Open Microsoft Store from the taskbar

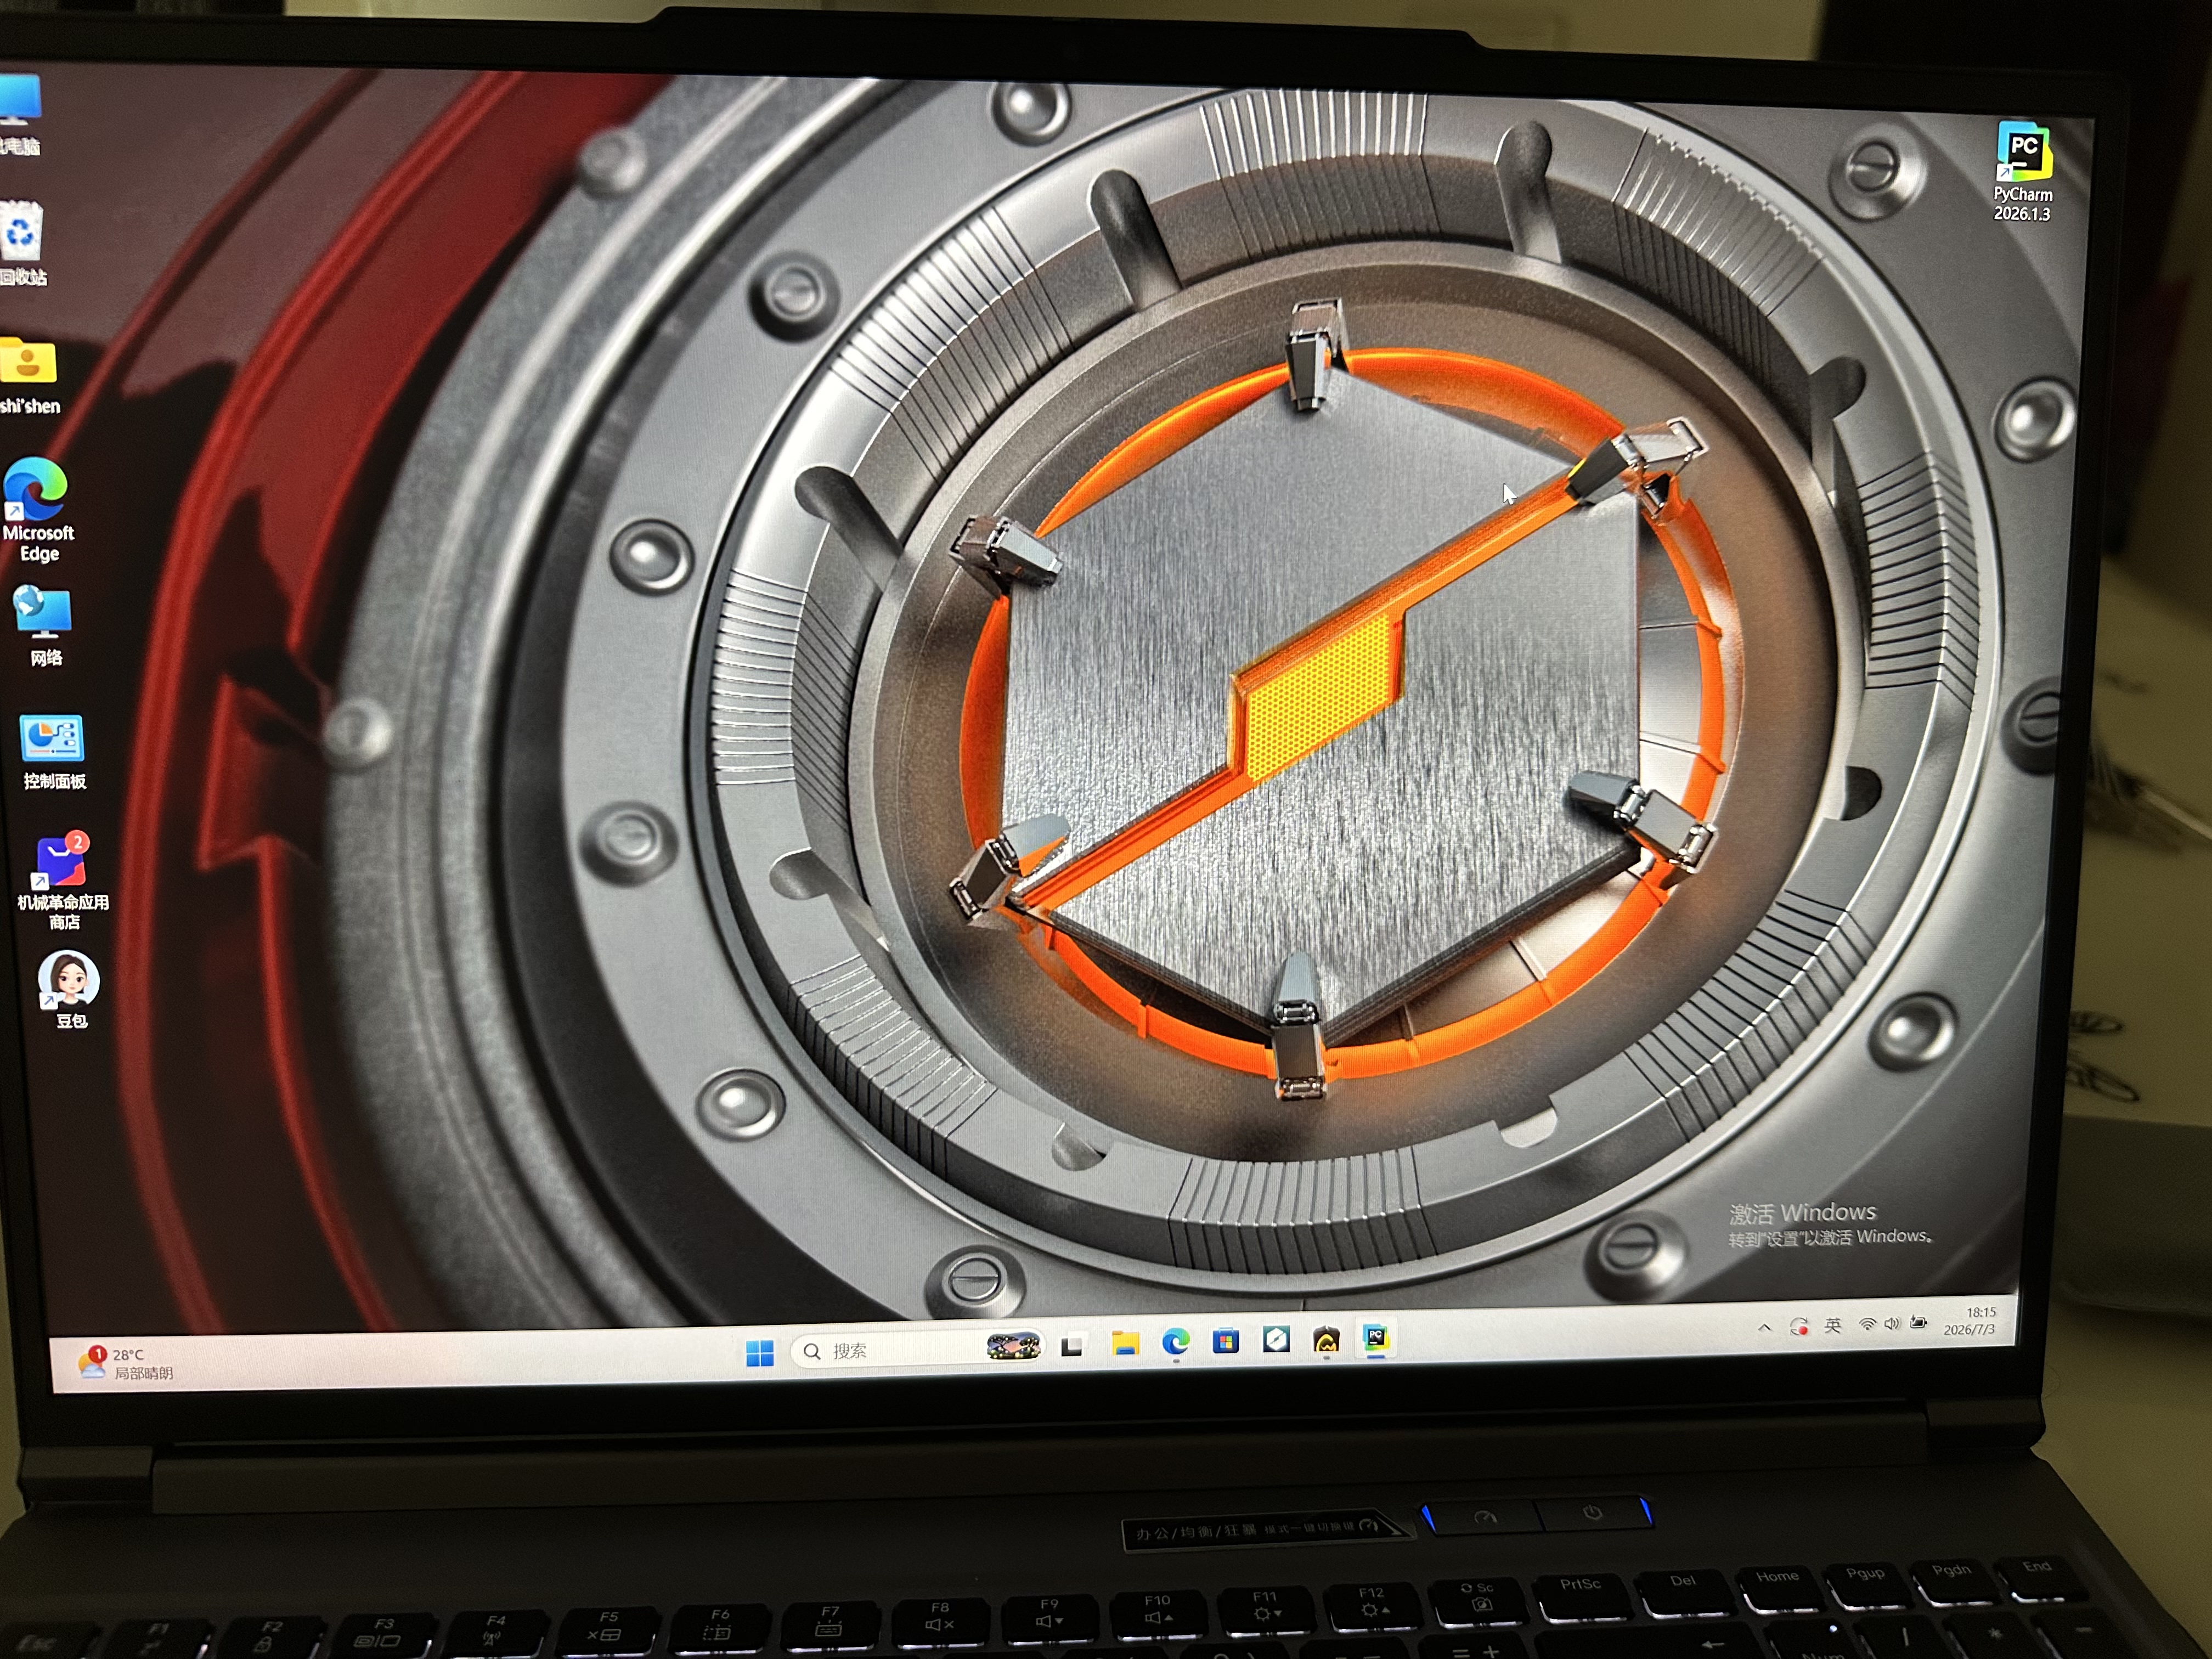click(x=1226, y=1341)
